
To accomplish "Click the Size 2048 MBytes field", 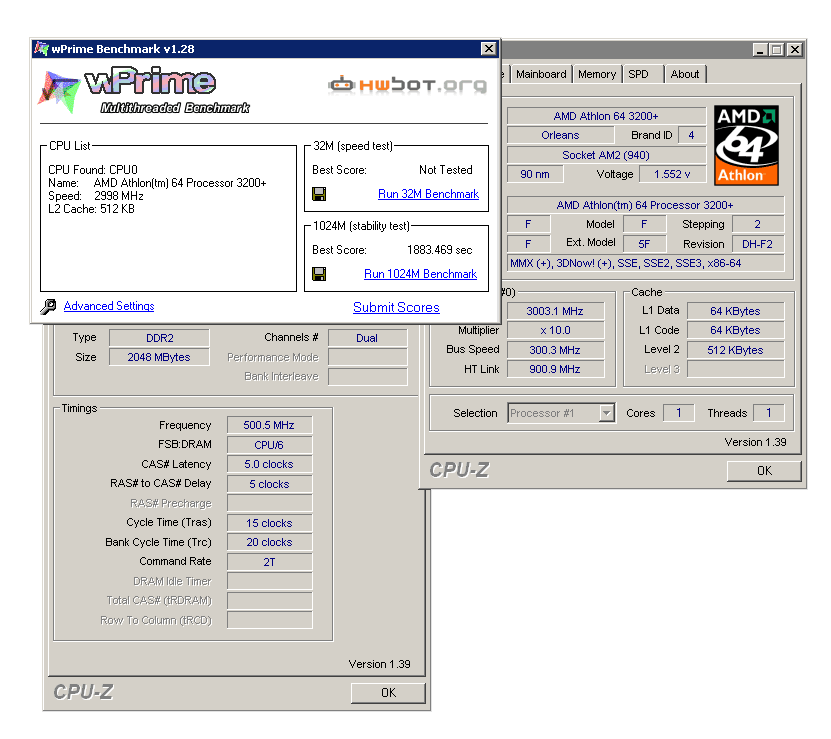I will point(160,357).
